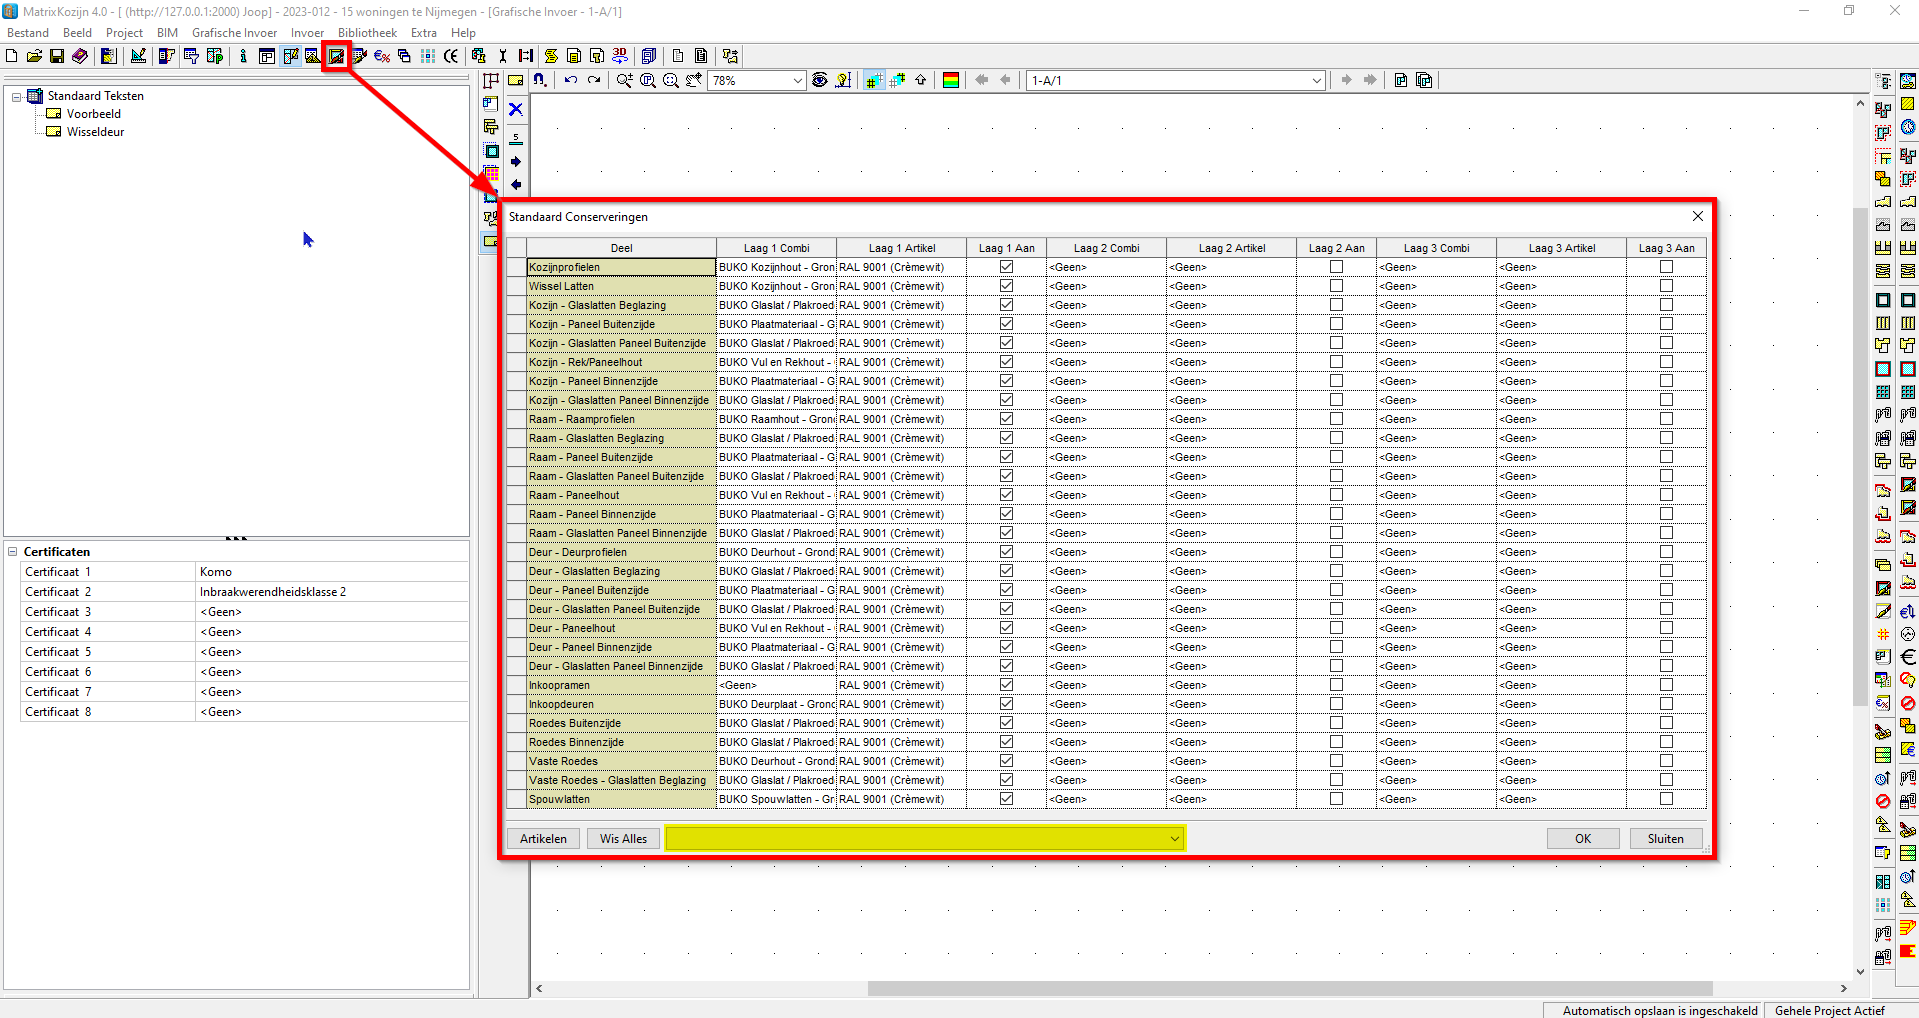Open the 78% zoom level dropdown
Viewport: 1919px width, 1018px height.
[797, 80]
